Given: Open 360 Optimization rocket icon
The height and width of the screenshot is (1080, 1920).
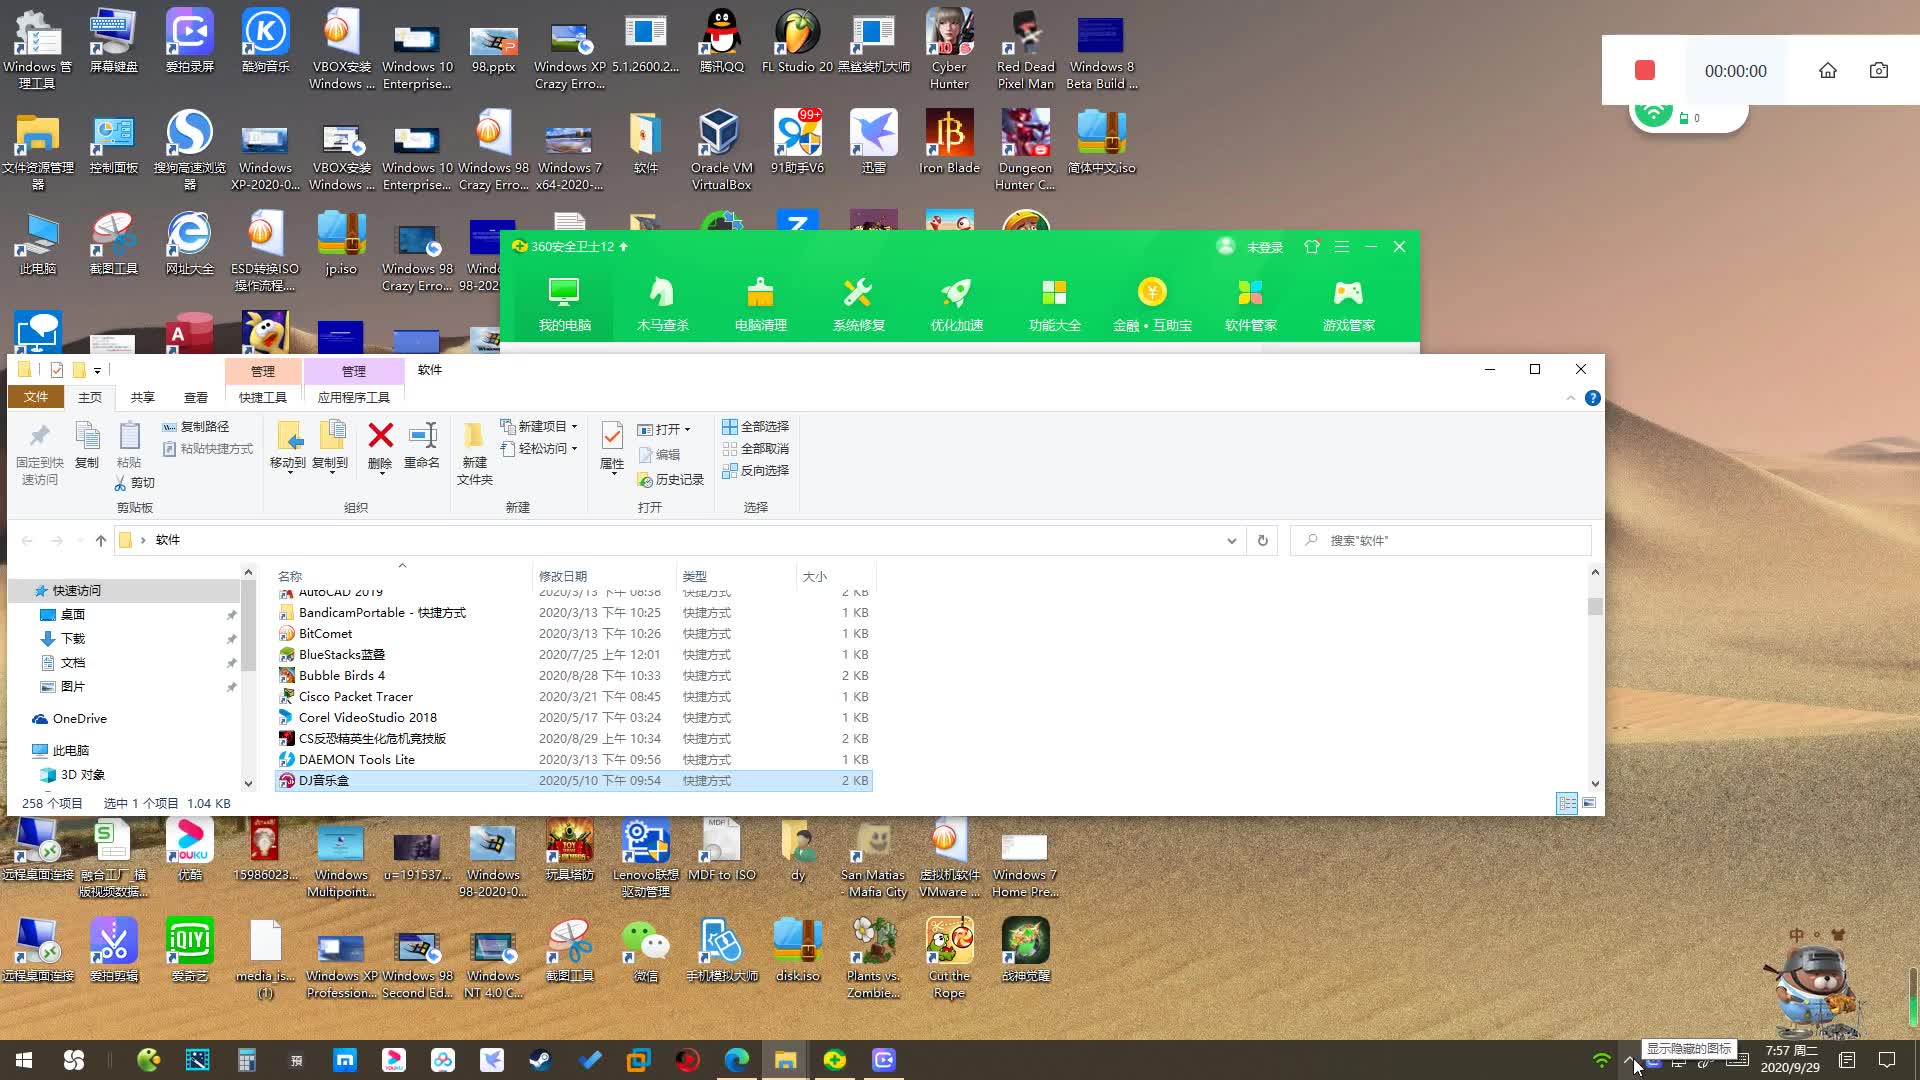Looking at the screenshot, I should click(x=956, y=292).
